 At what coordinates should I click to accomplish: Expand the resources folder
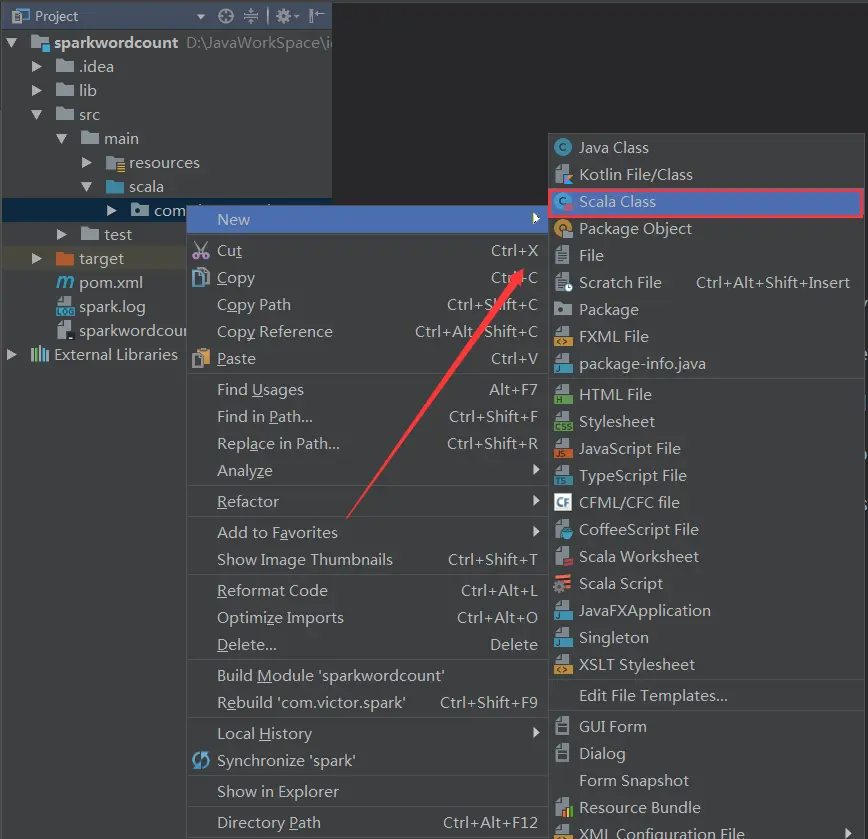click(x=86, y=162)
